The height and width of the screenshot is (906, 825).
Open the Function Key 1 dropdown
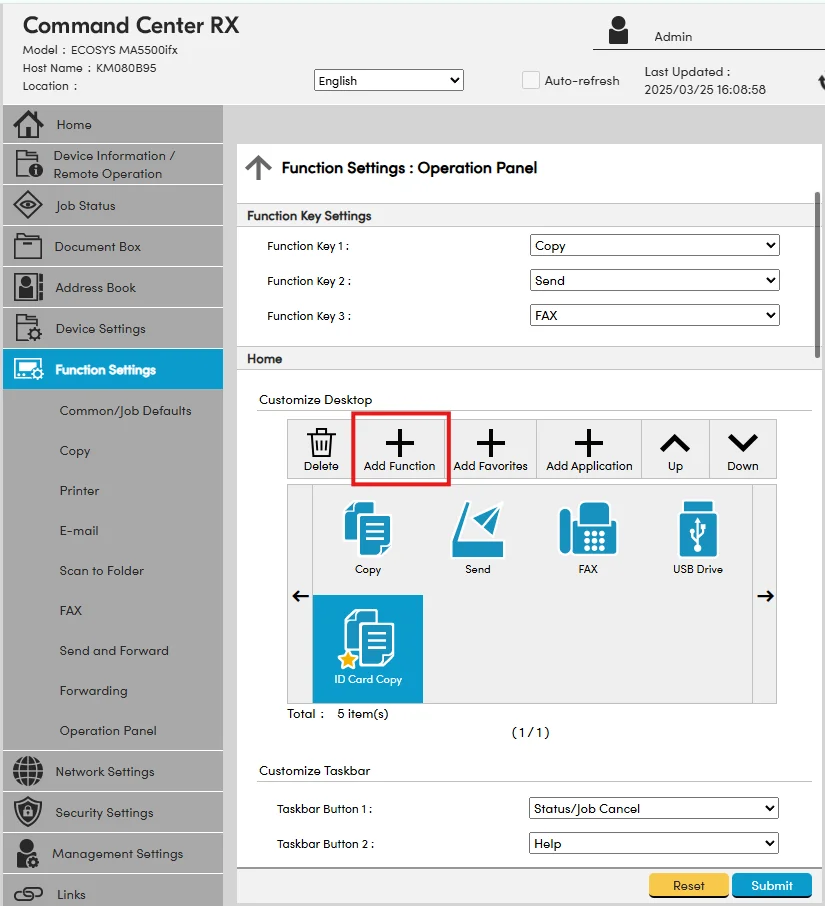coord(654,246)
